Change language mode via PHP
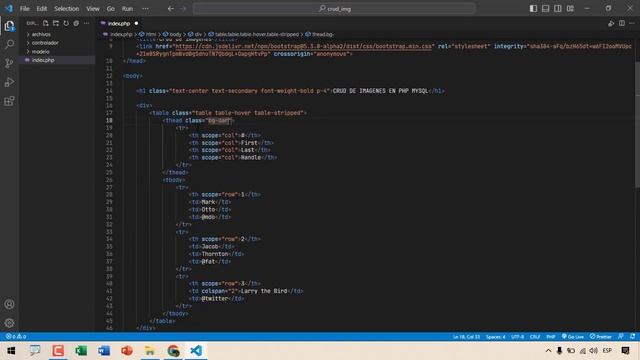The height and width of the screenshot is (360, 640). [x=551, y=337]
